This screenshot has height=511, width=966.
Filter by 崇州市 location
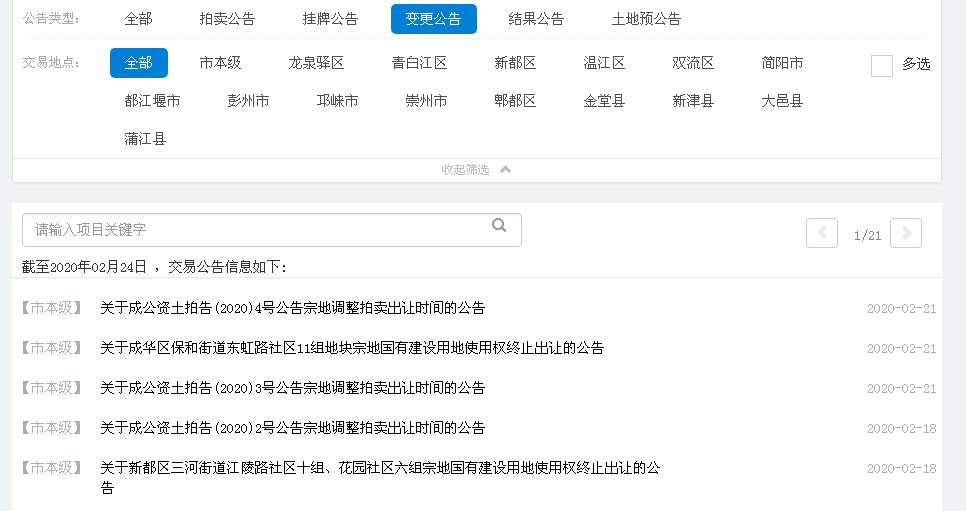click(426, 101)
